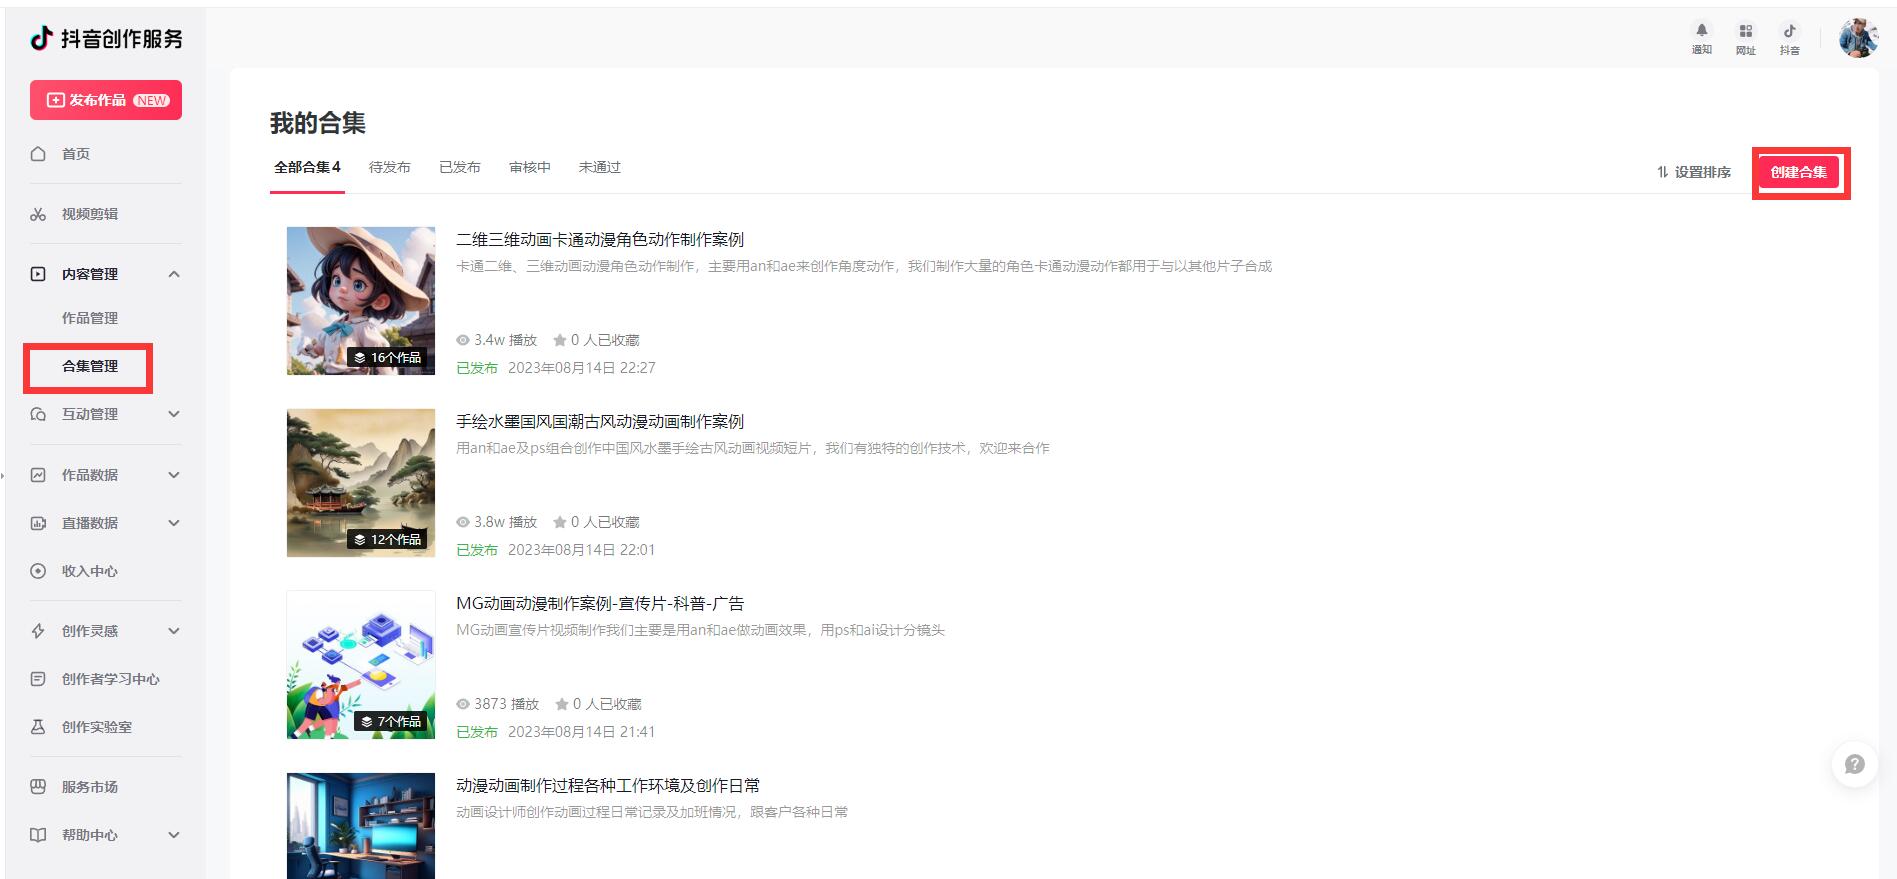The height and width of the screenshot is (879, 1897).
Task: Open 收入中心 label in the sidebar
Action: (x=90, y=571)
